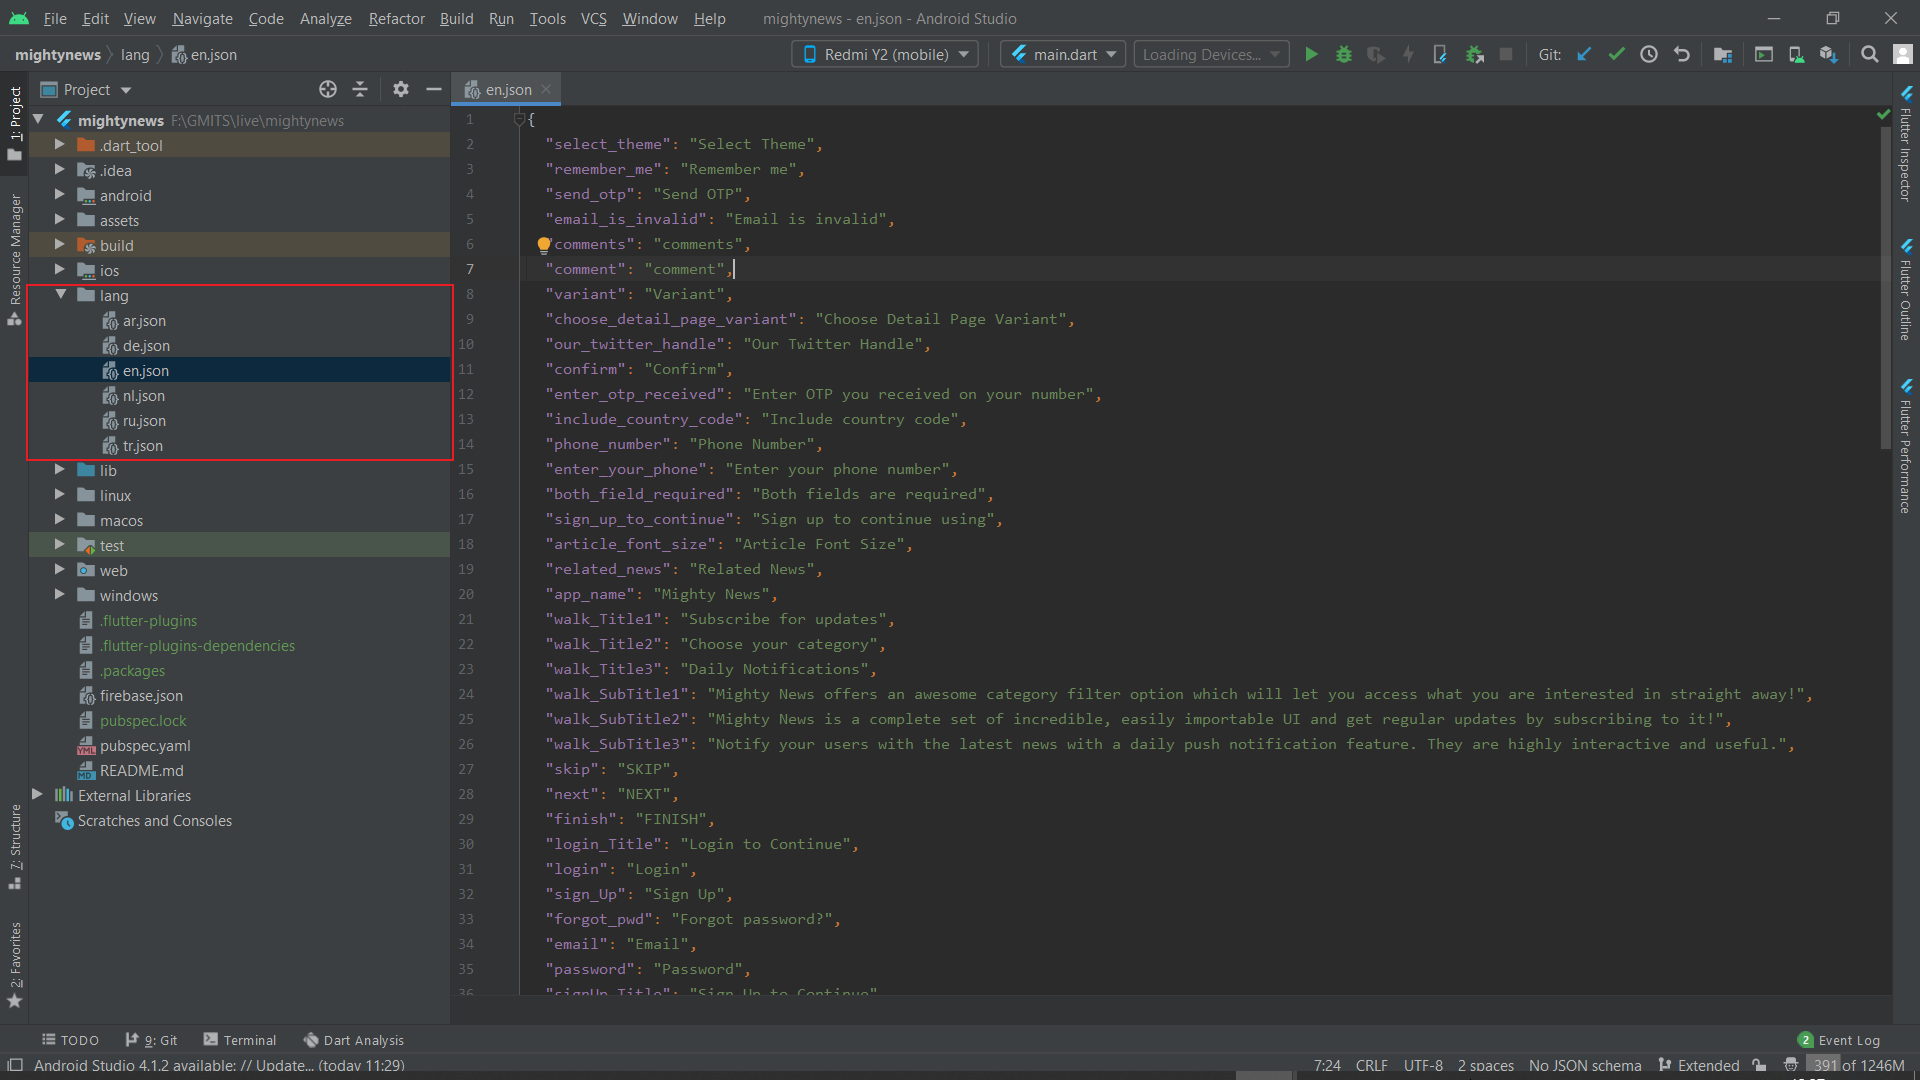
Task: Open the VCS menu
Action: pos(593,19)
